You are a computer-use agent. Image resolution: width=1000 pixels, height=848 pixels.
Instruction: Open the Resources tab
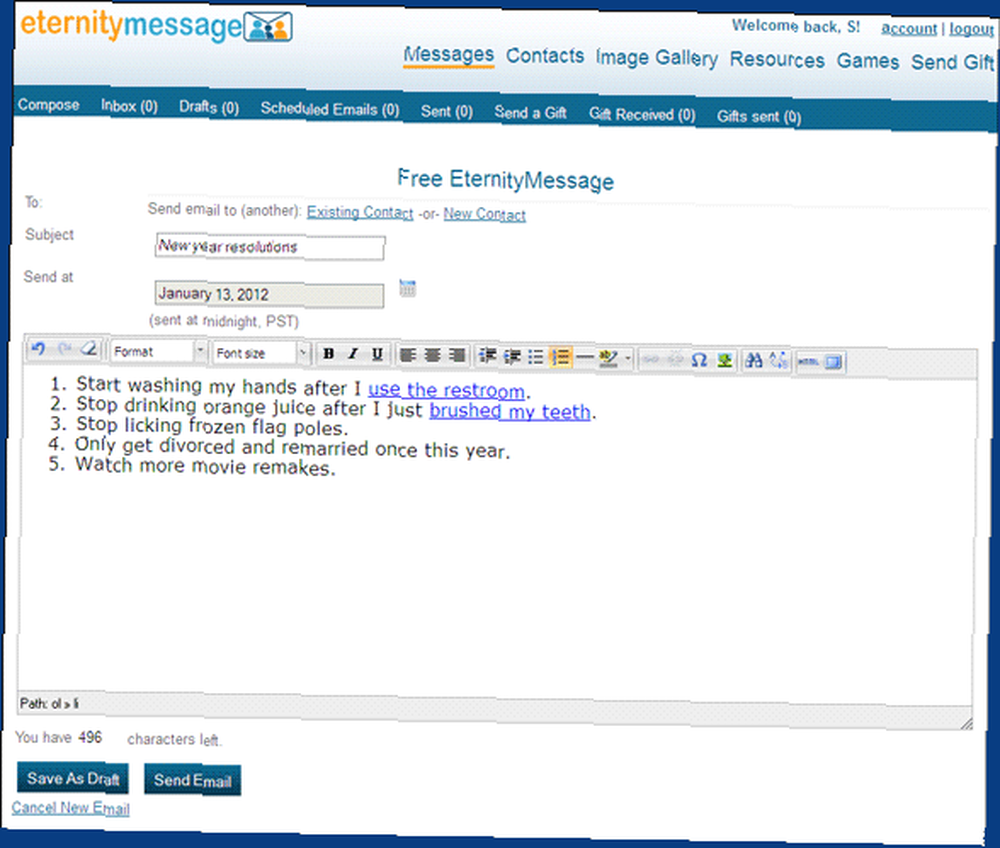click(x=777, y=60)
